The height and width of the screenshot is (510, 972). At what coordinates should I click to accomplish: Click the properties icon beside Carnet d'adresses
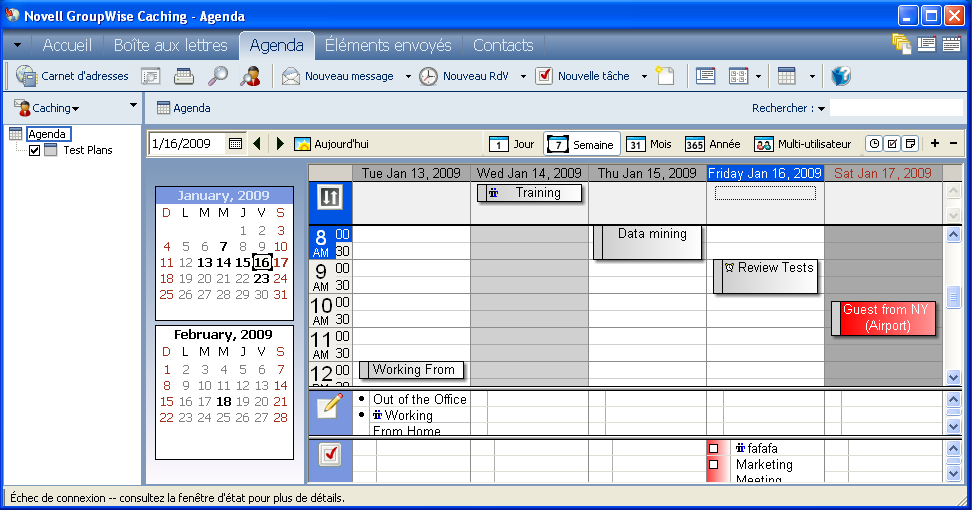pos(151,76)
